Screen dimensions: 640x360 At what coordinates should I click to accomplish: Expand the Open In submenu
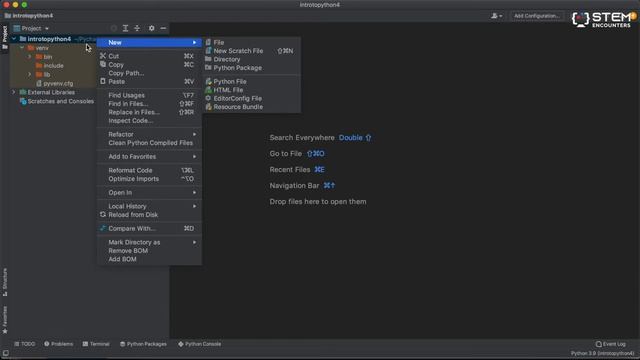[149, 193]
